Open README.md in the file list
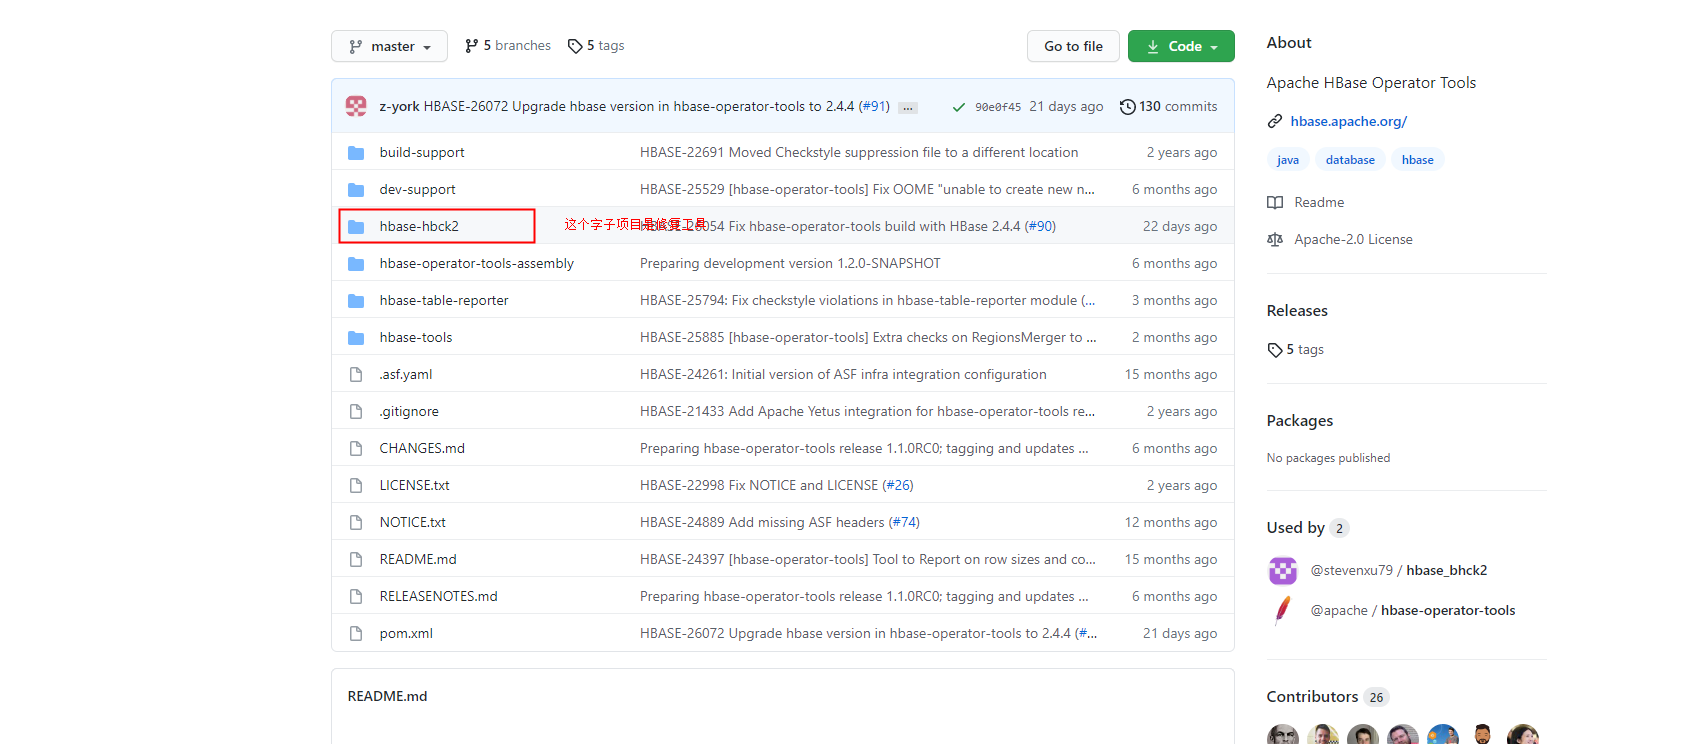 coord(418,559)
